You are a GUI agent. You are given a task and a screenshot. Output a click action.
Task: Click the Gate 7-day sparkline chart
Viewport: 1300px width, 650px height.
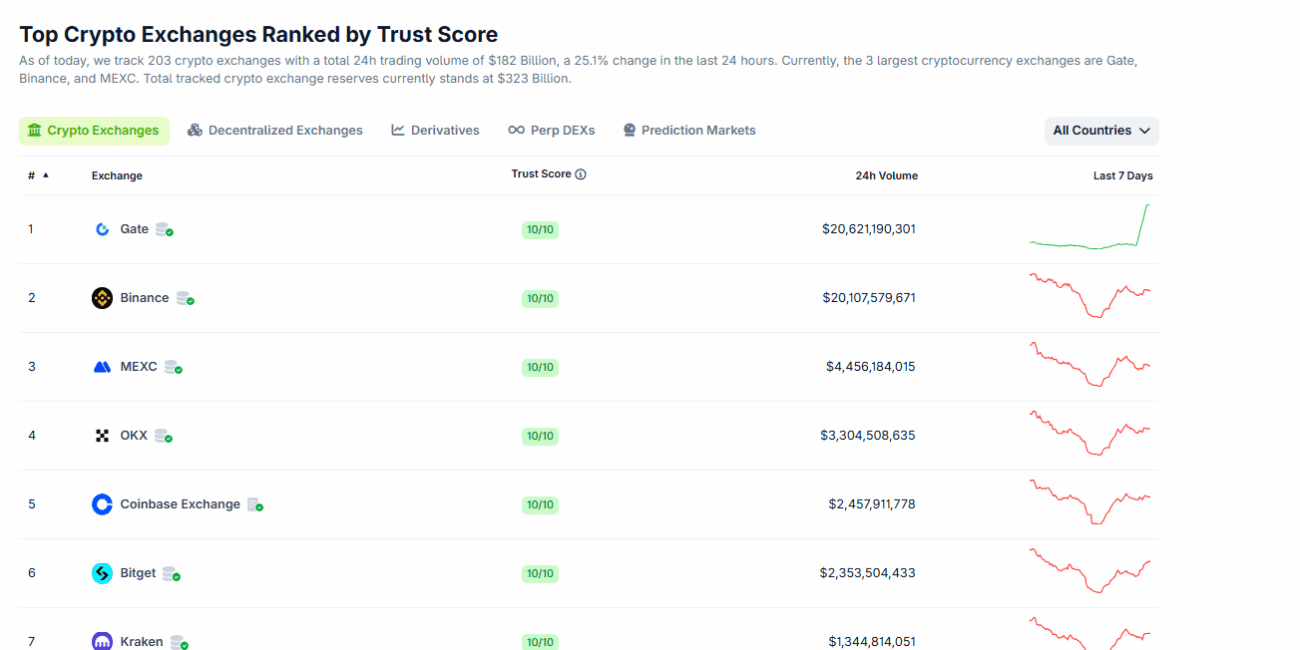click(x=1090, y=228)
